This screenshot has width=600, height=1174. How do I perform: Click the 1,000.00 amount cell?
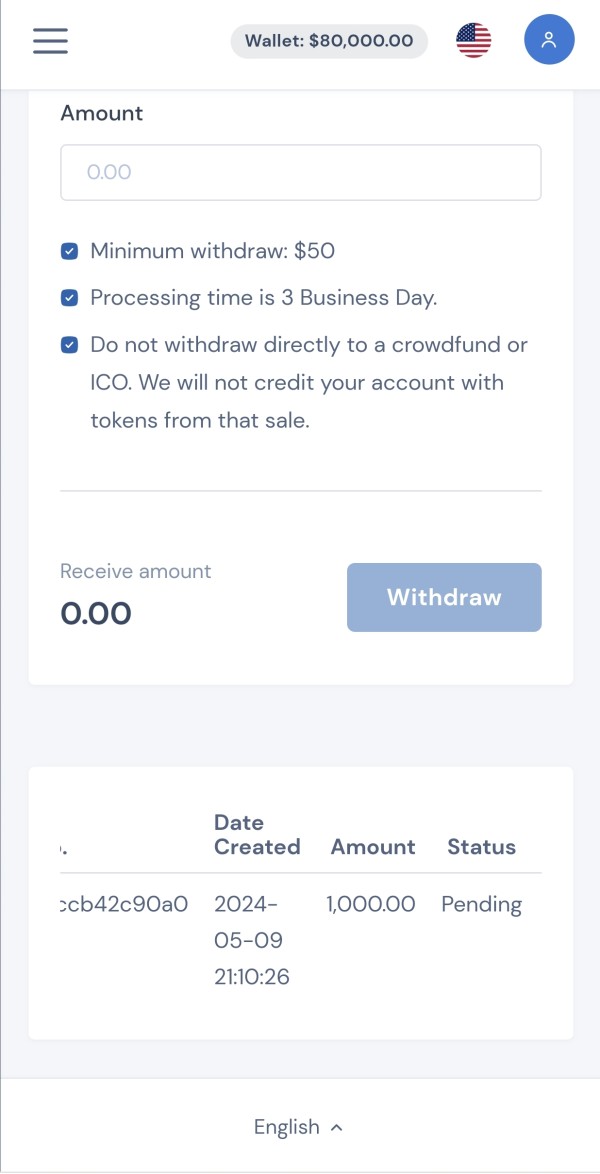[x=370, y=905]
